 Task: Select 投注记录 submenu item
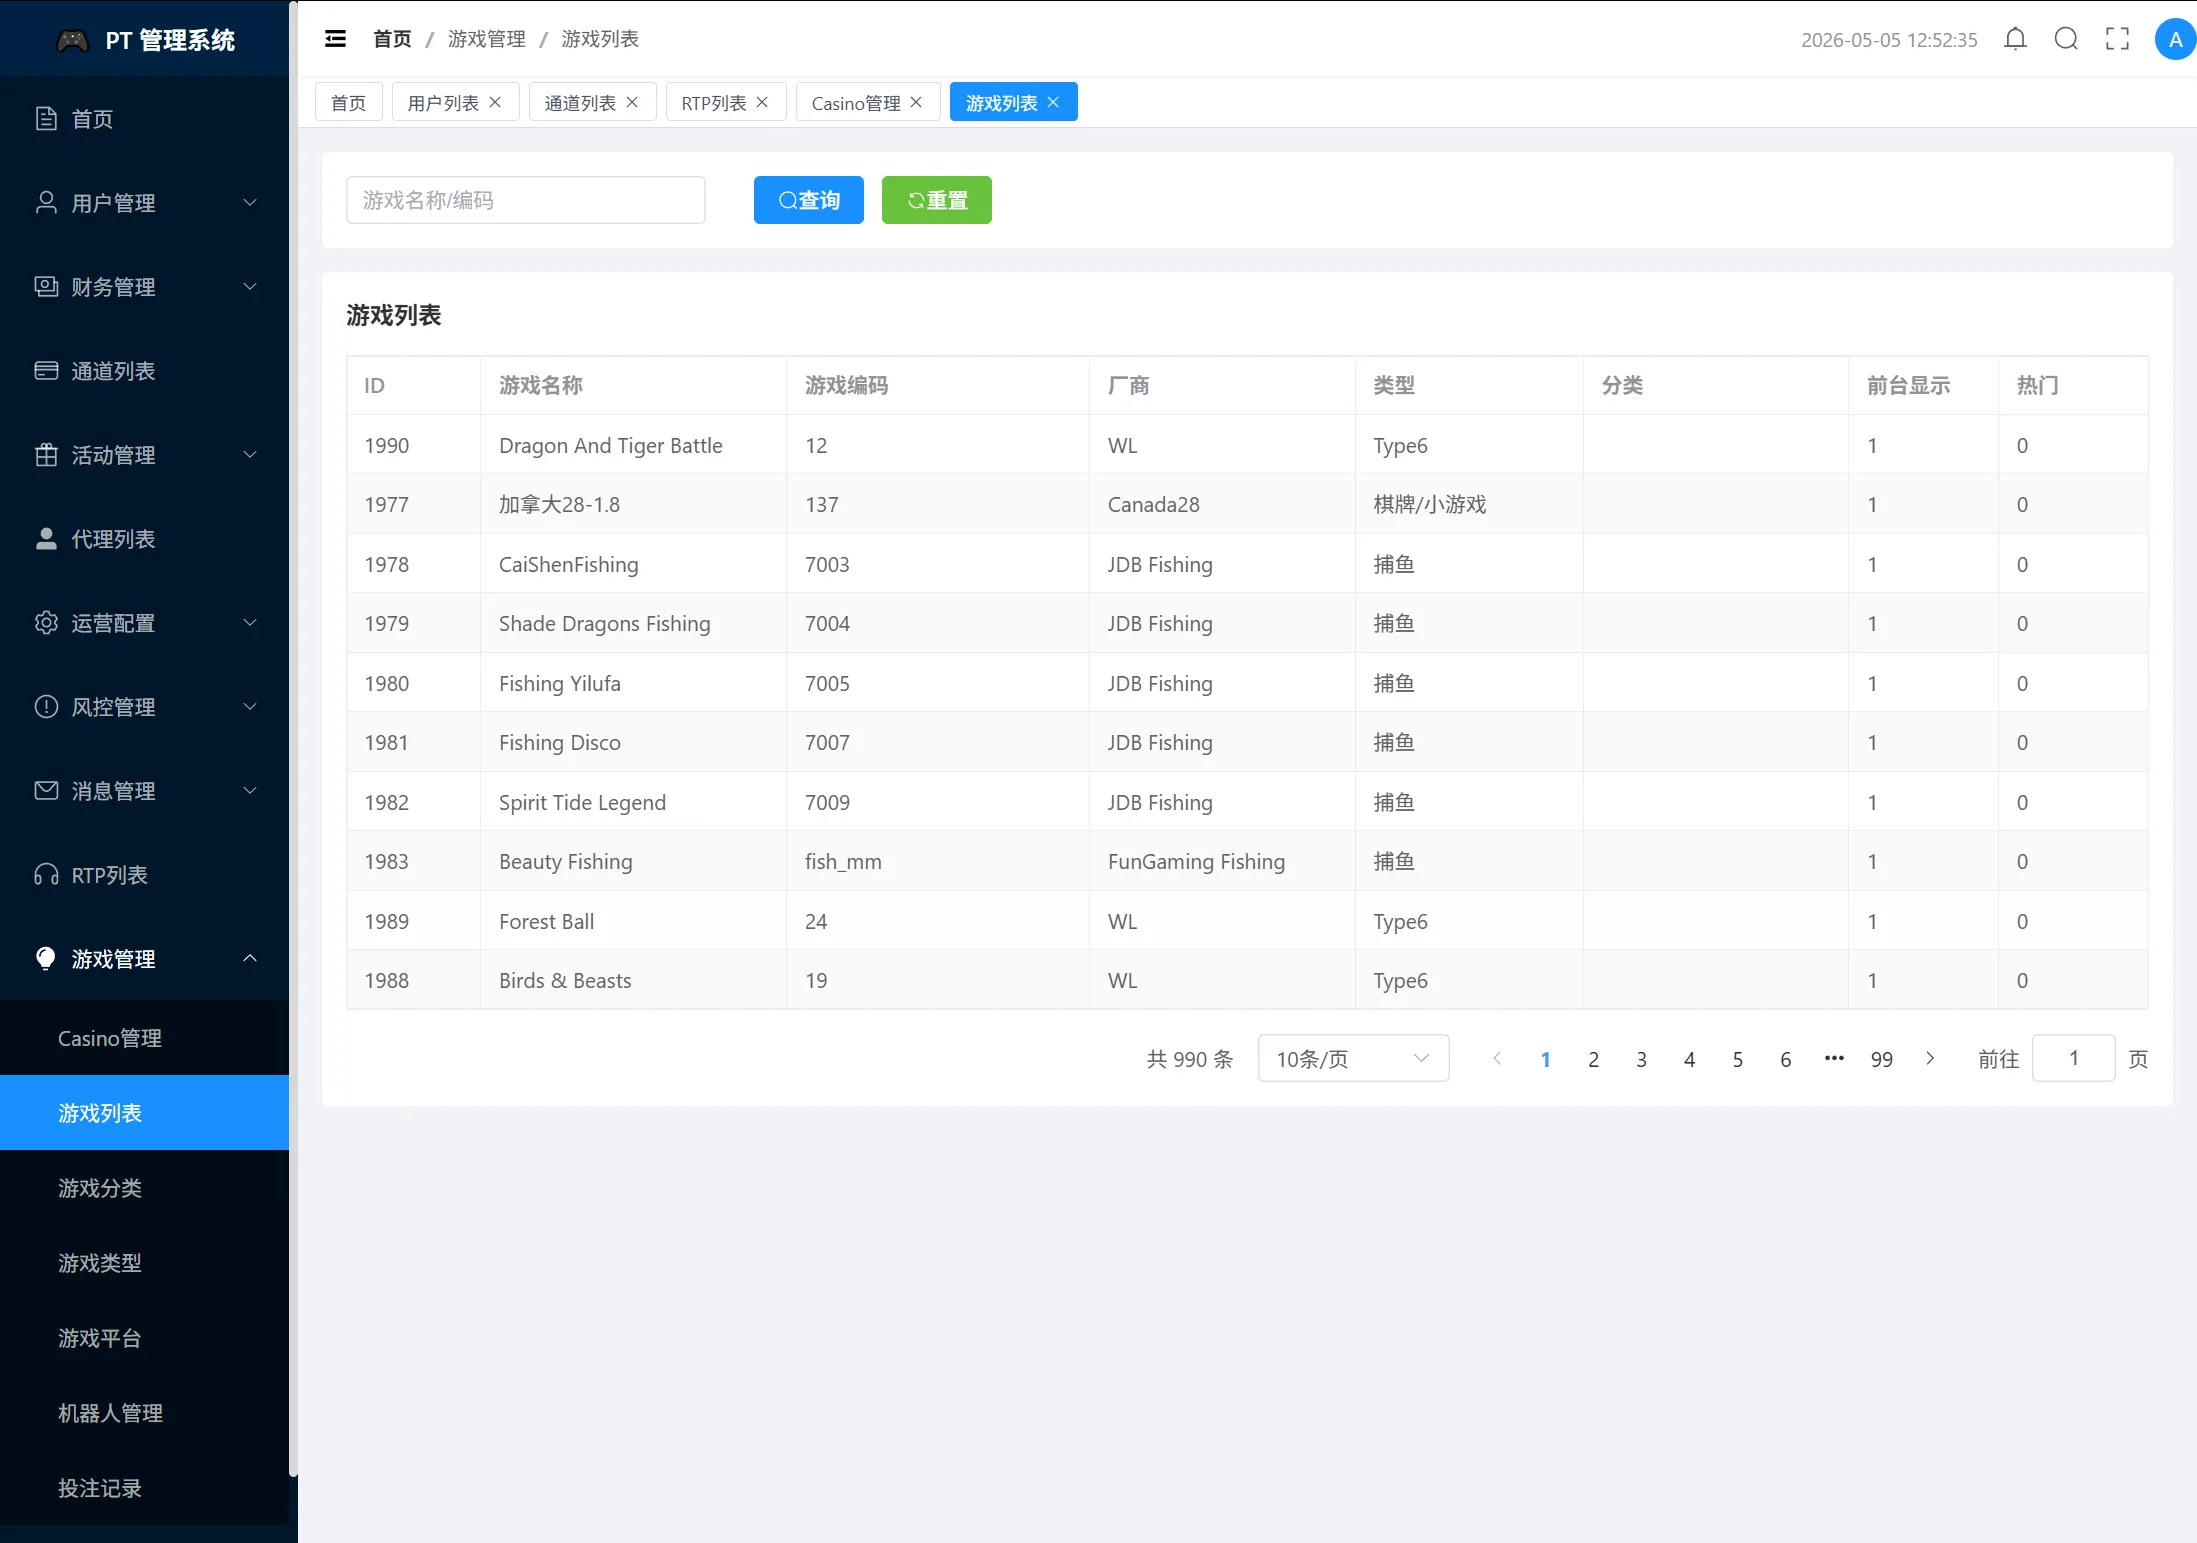(144, 1488)
